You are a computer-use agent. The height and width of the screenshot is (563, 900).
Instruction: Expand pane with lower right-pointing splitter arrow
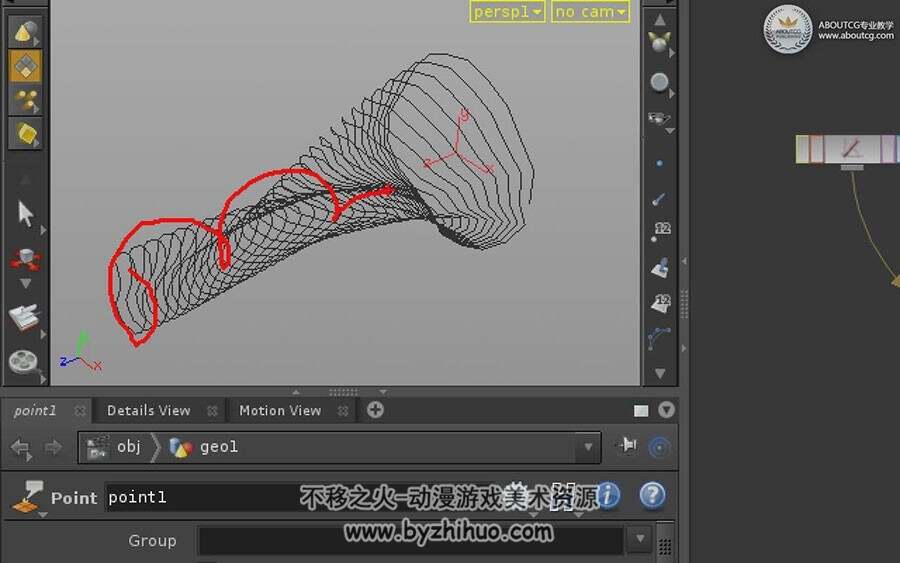point(684,348)
